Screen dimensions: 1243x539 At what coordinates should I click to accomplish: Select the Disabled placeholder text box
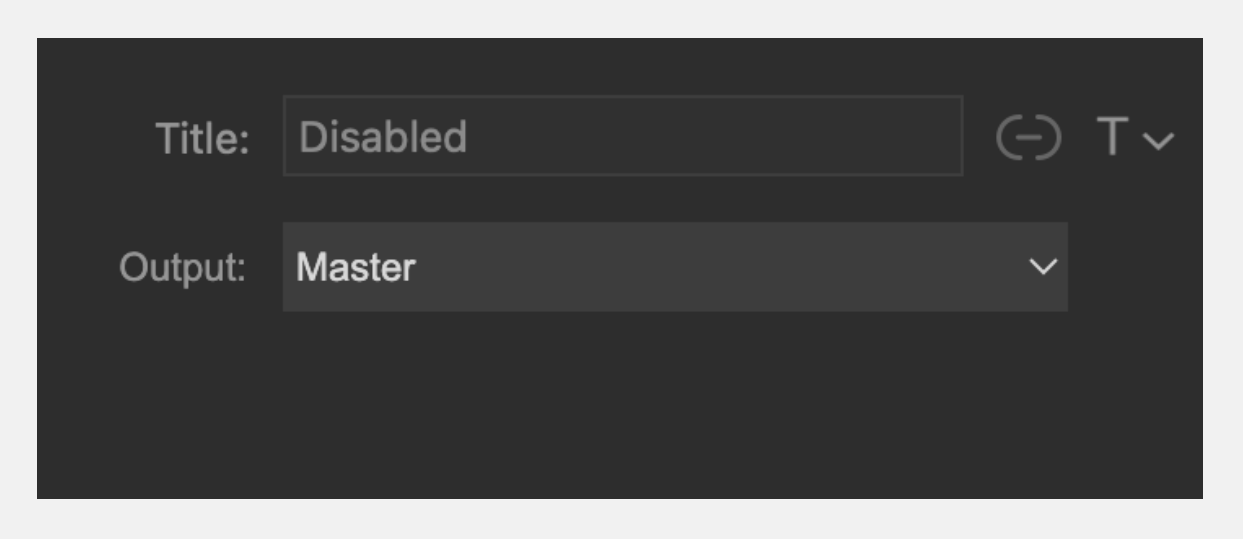coord(623,136)
